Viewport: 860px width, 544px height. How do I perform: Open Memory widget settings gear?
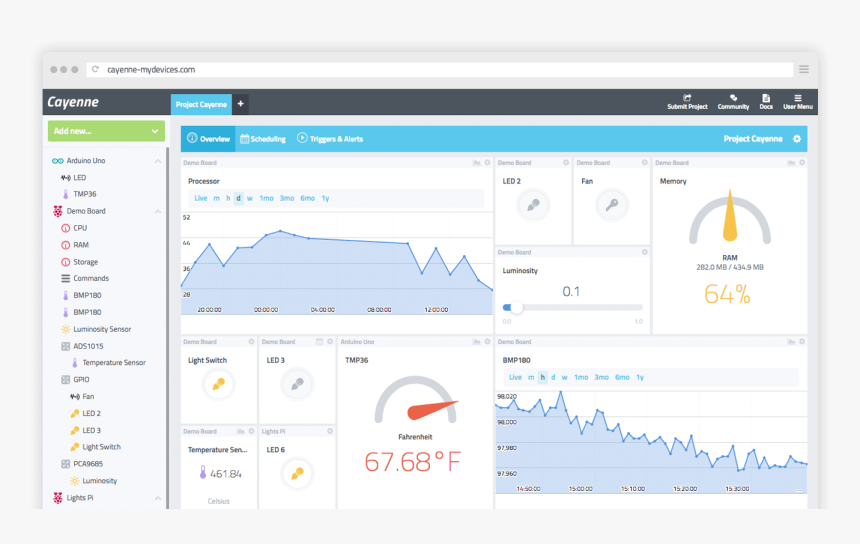pyautogui.click(x=802, y=162)
